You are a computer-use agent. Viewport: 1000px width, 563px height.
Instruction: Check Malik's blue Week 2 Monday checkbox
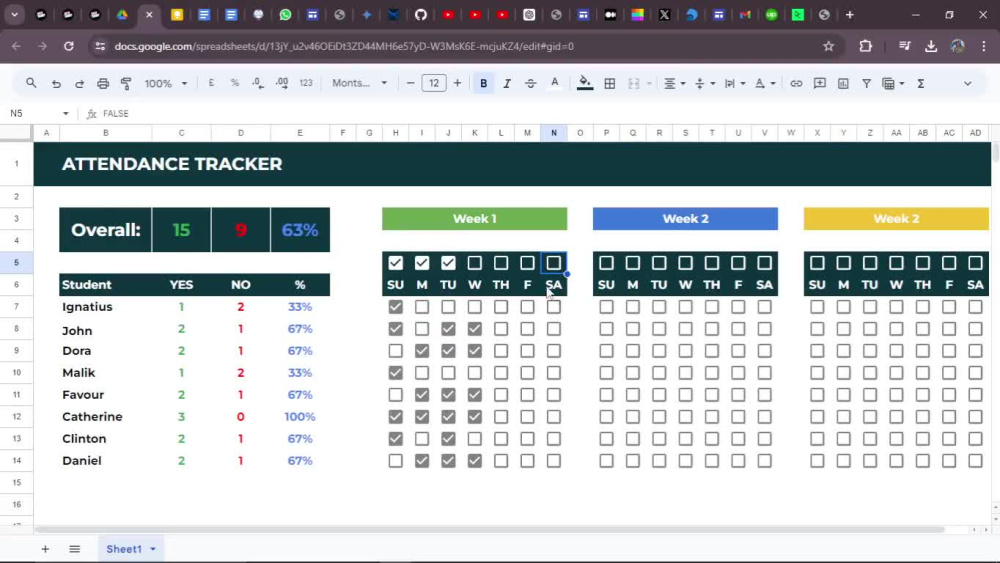coord(633,372)
